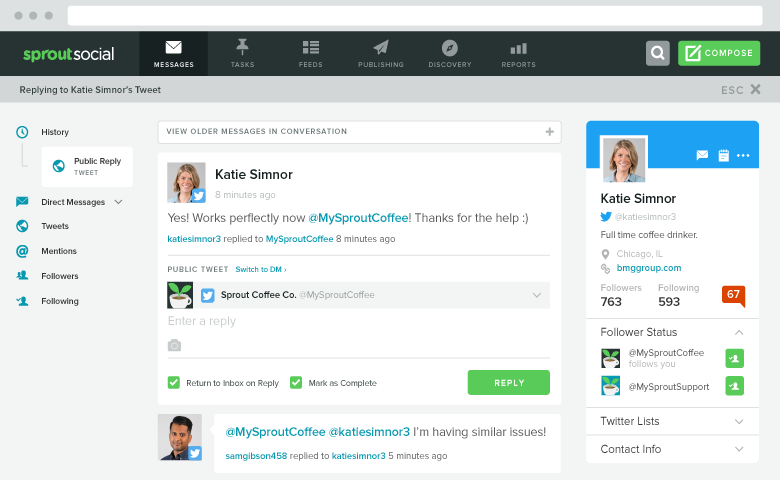
Task: Click the Tweets globe icon
Action: click(22, 226)
